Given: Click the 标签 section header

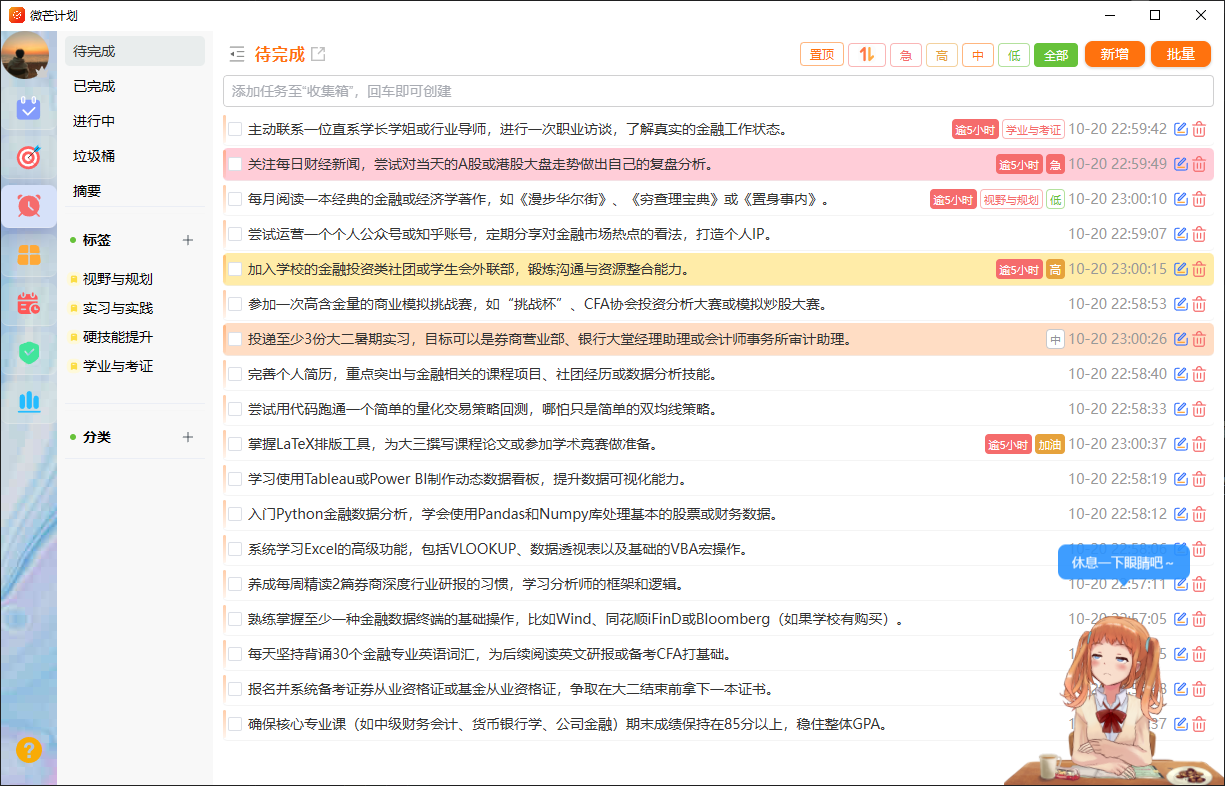Looking at the screenshot, I should pyautogui.click(x=96, y=240).
